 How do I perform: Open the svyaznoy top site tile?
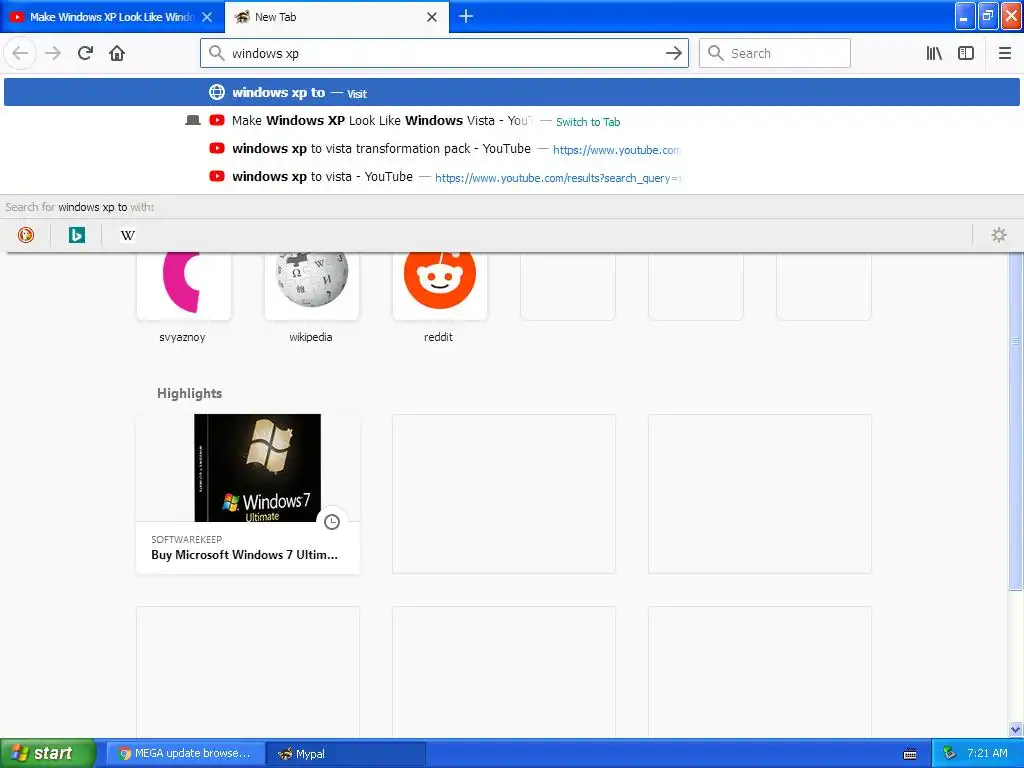[184, 286]
